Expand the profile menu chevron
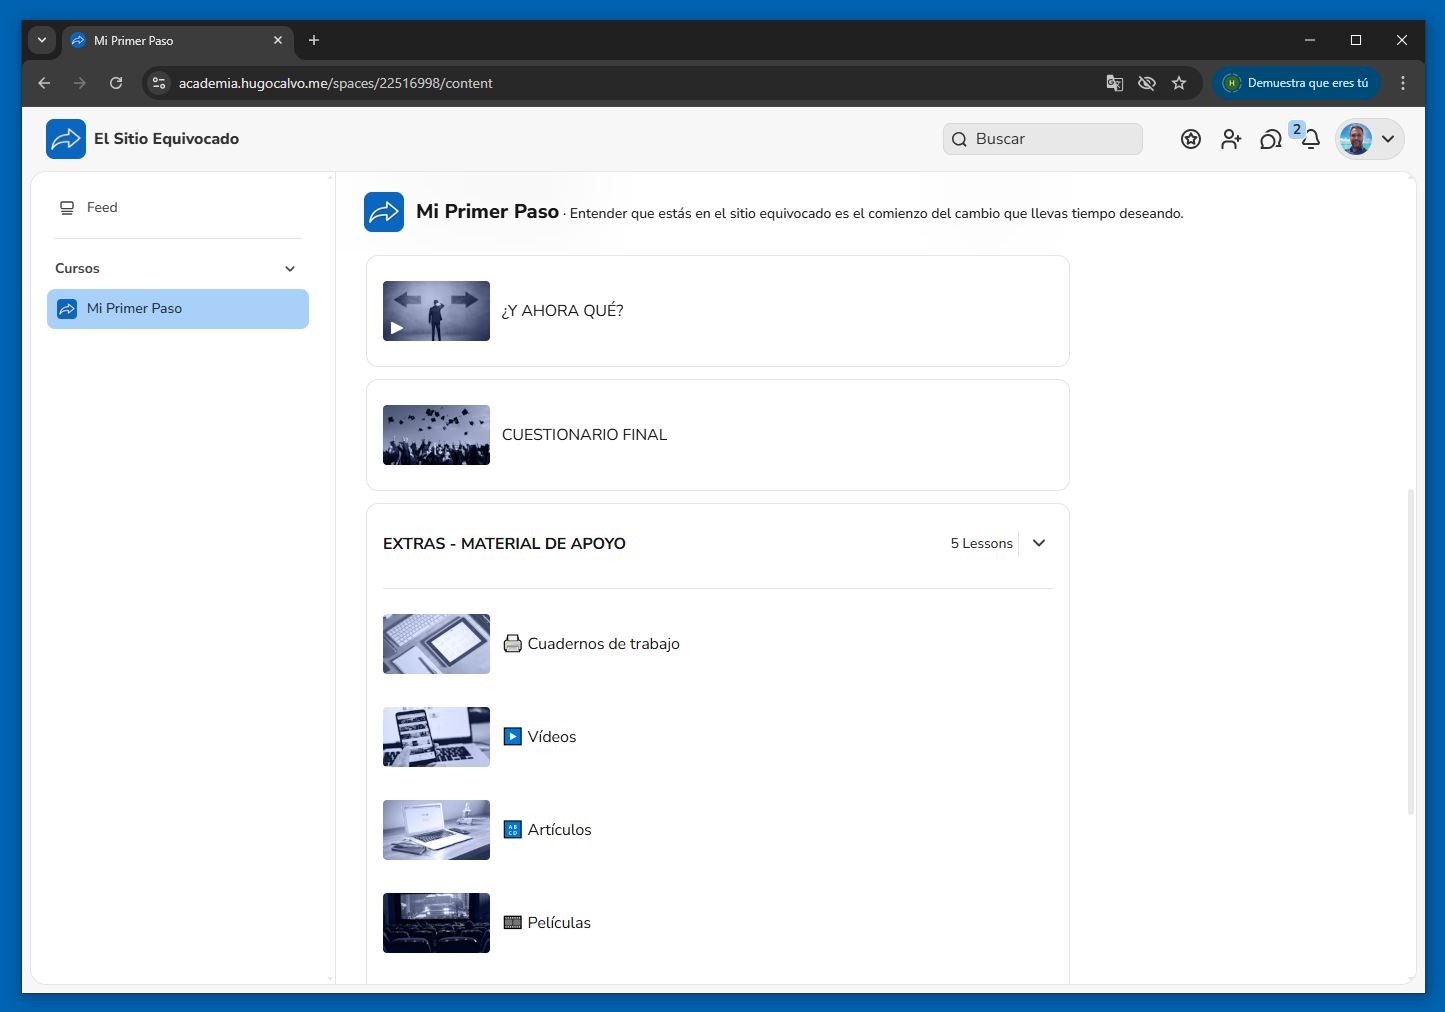Screen dimensions: 1445x1012 click(1388, 139)
